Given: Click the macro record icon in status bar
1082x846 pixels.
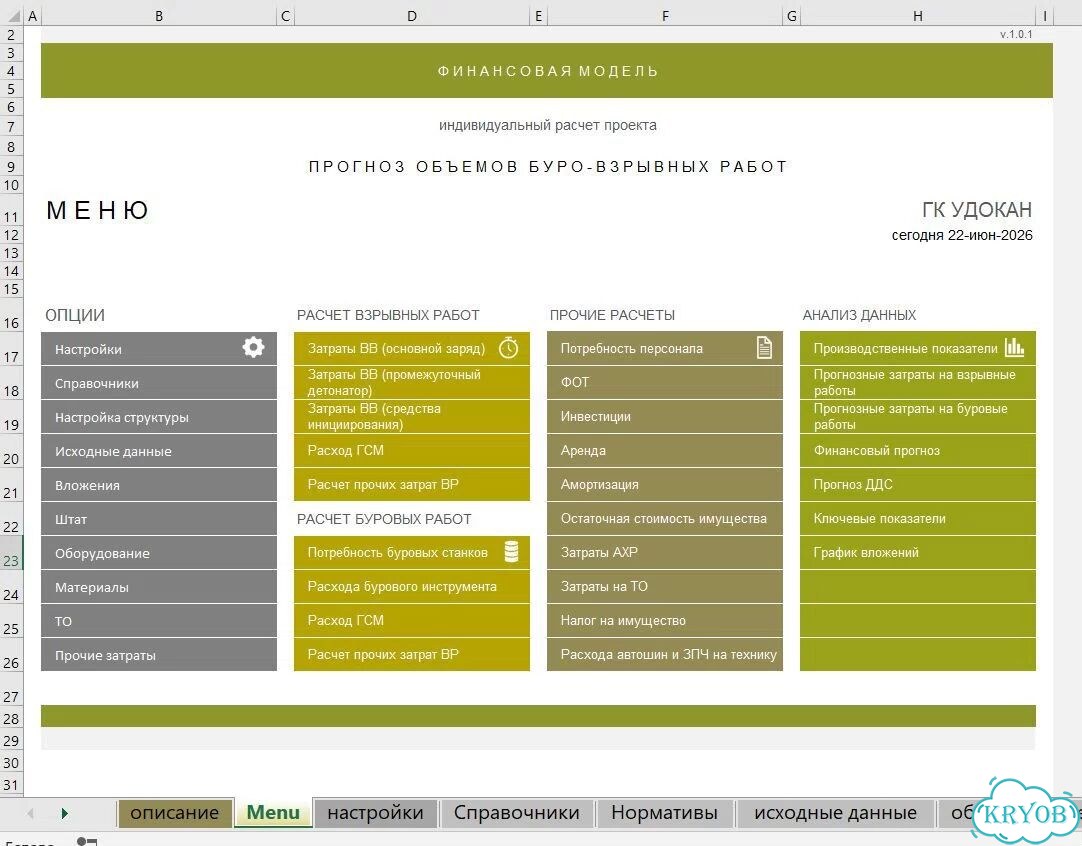Looking at the screenshot, I should coord(87,841).
